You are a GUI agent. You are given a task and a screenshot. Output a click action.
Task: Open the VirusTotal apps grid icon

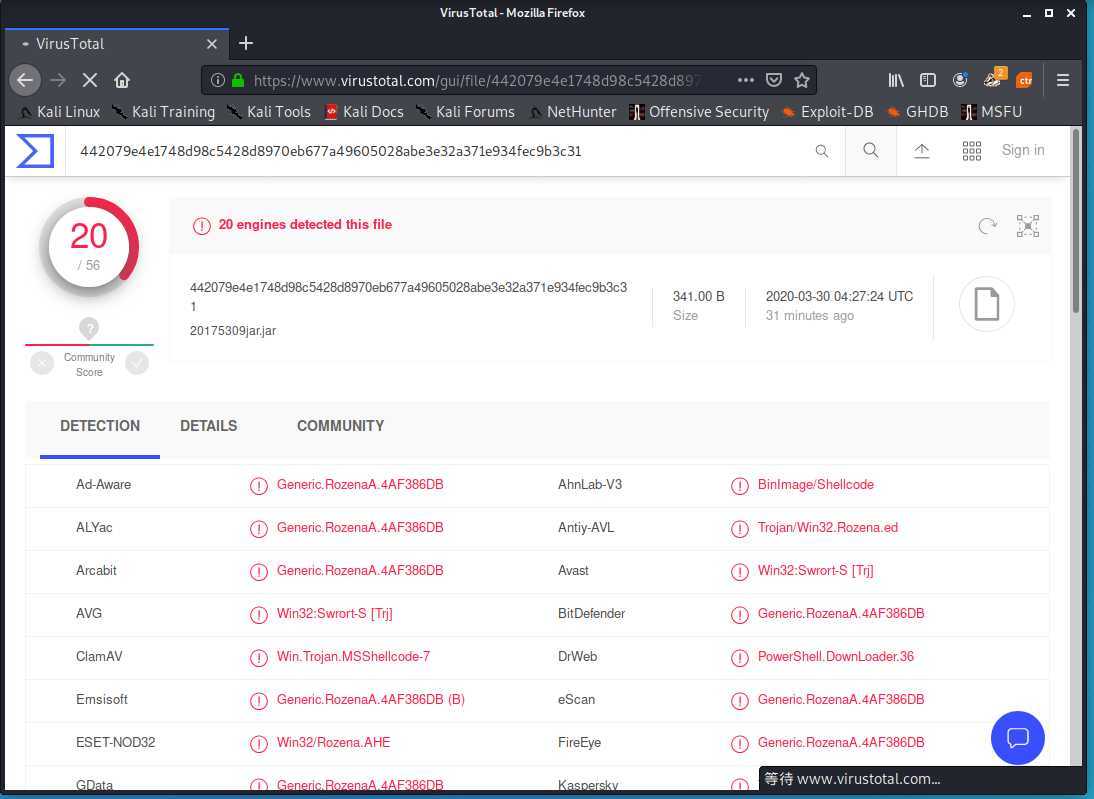[x=972, y=151]
